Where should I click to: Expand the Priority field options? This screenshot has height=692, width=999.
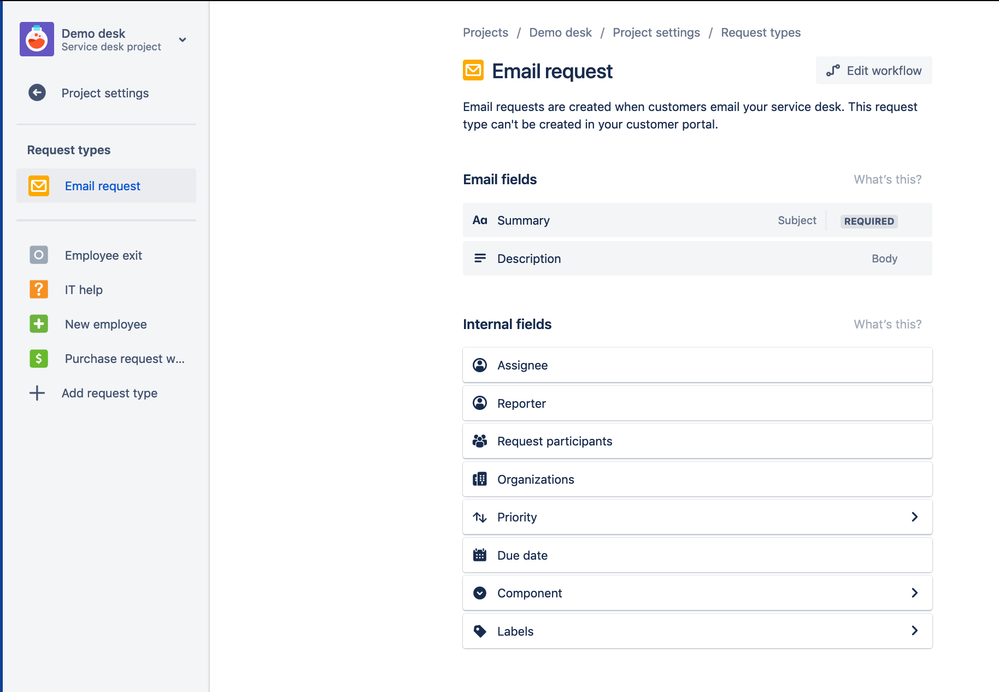(914, 517)
